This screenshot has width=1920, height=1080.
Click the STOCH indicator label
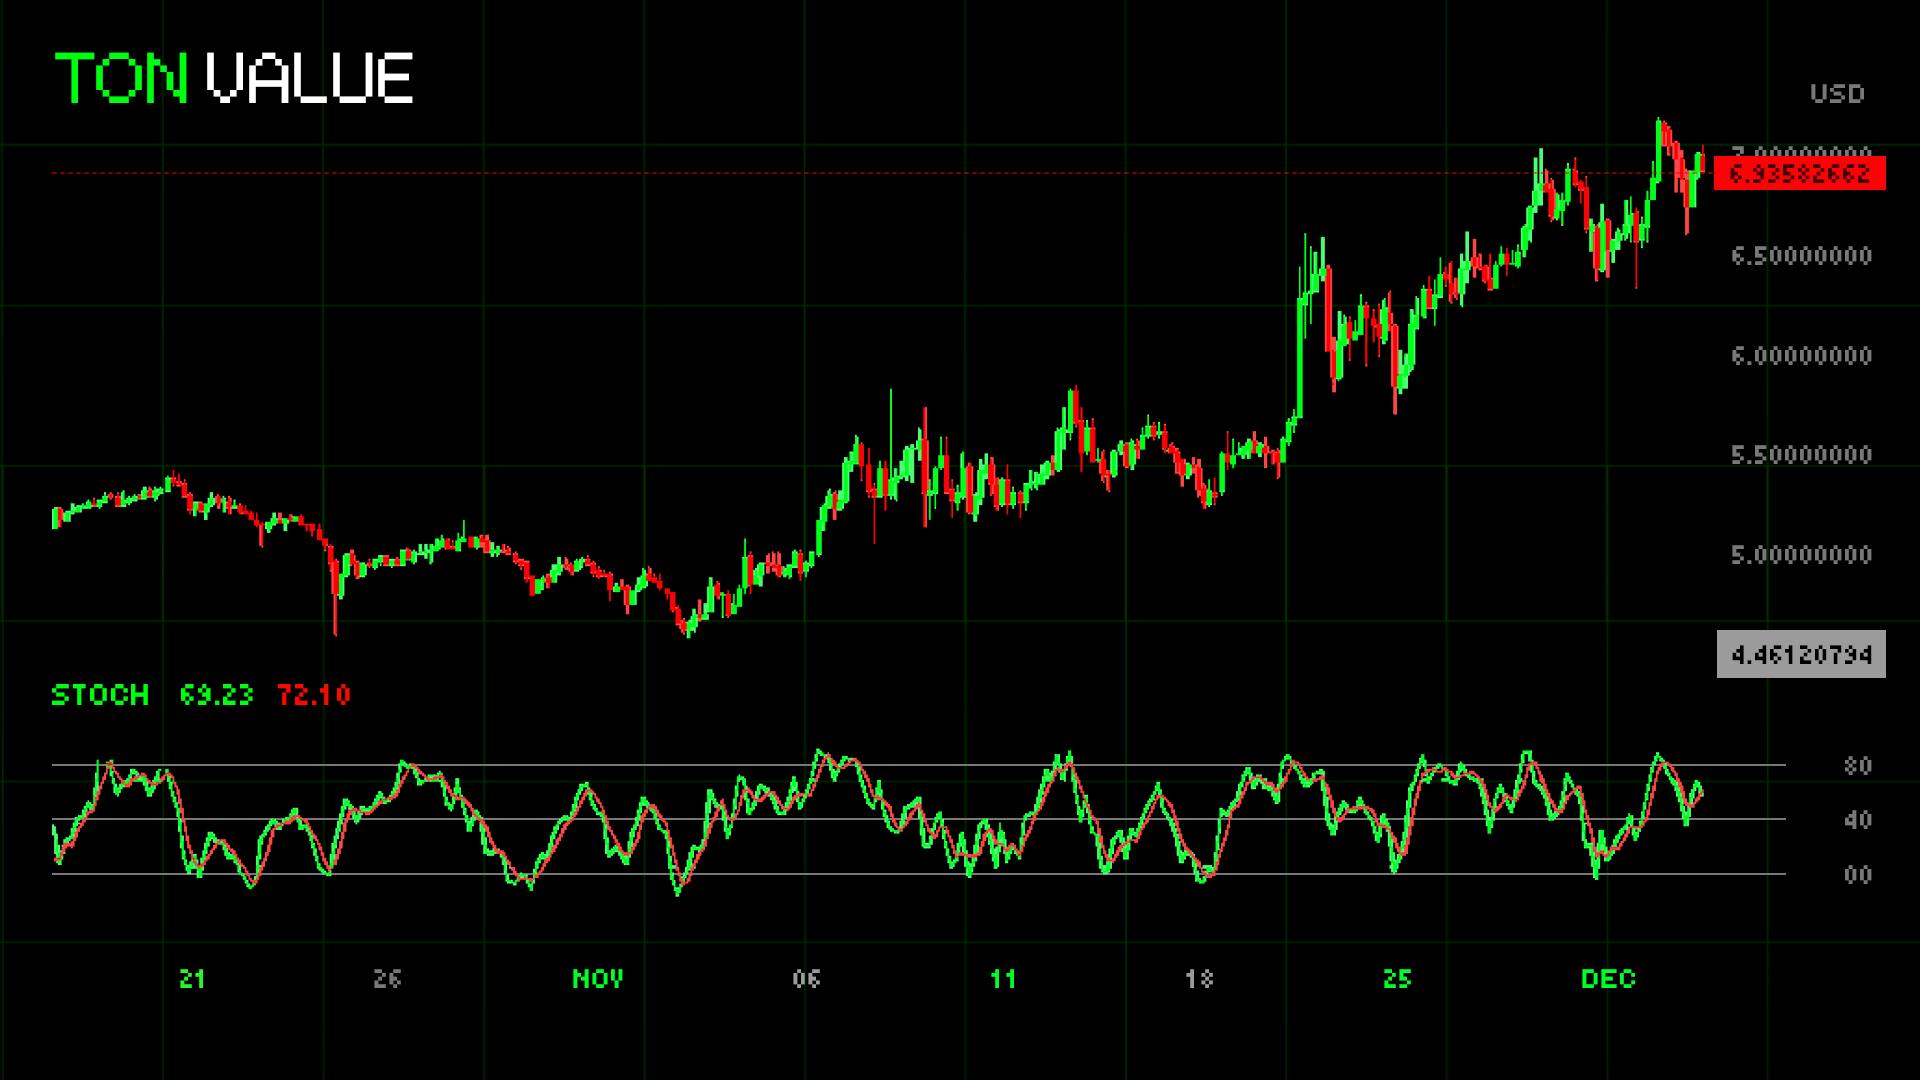tap(100, 695)
